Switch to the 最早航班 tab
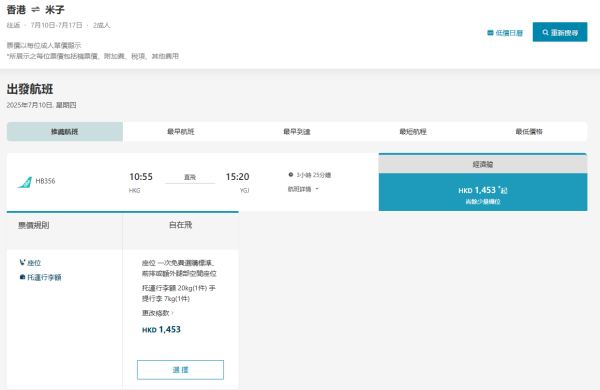 click(x=181, y=132)
